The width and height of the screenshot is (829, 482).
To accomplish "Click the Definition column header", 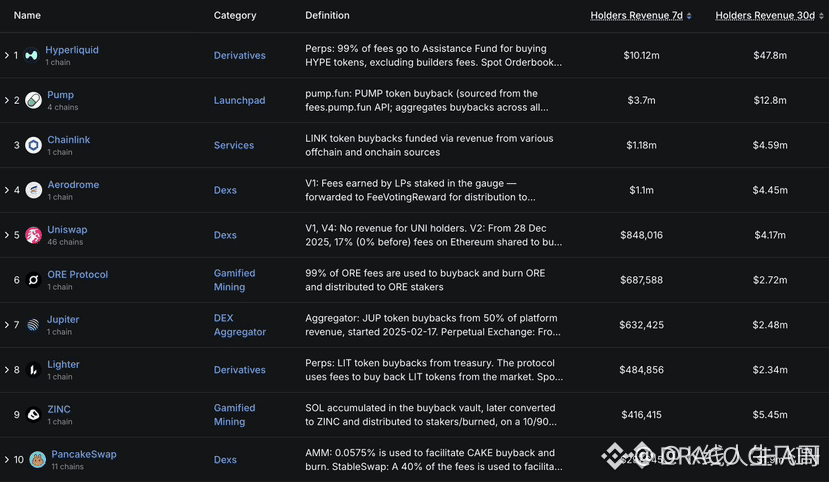I will click(x=327, y=15).
